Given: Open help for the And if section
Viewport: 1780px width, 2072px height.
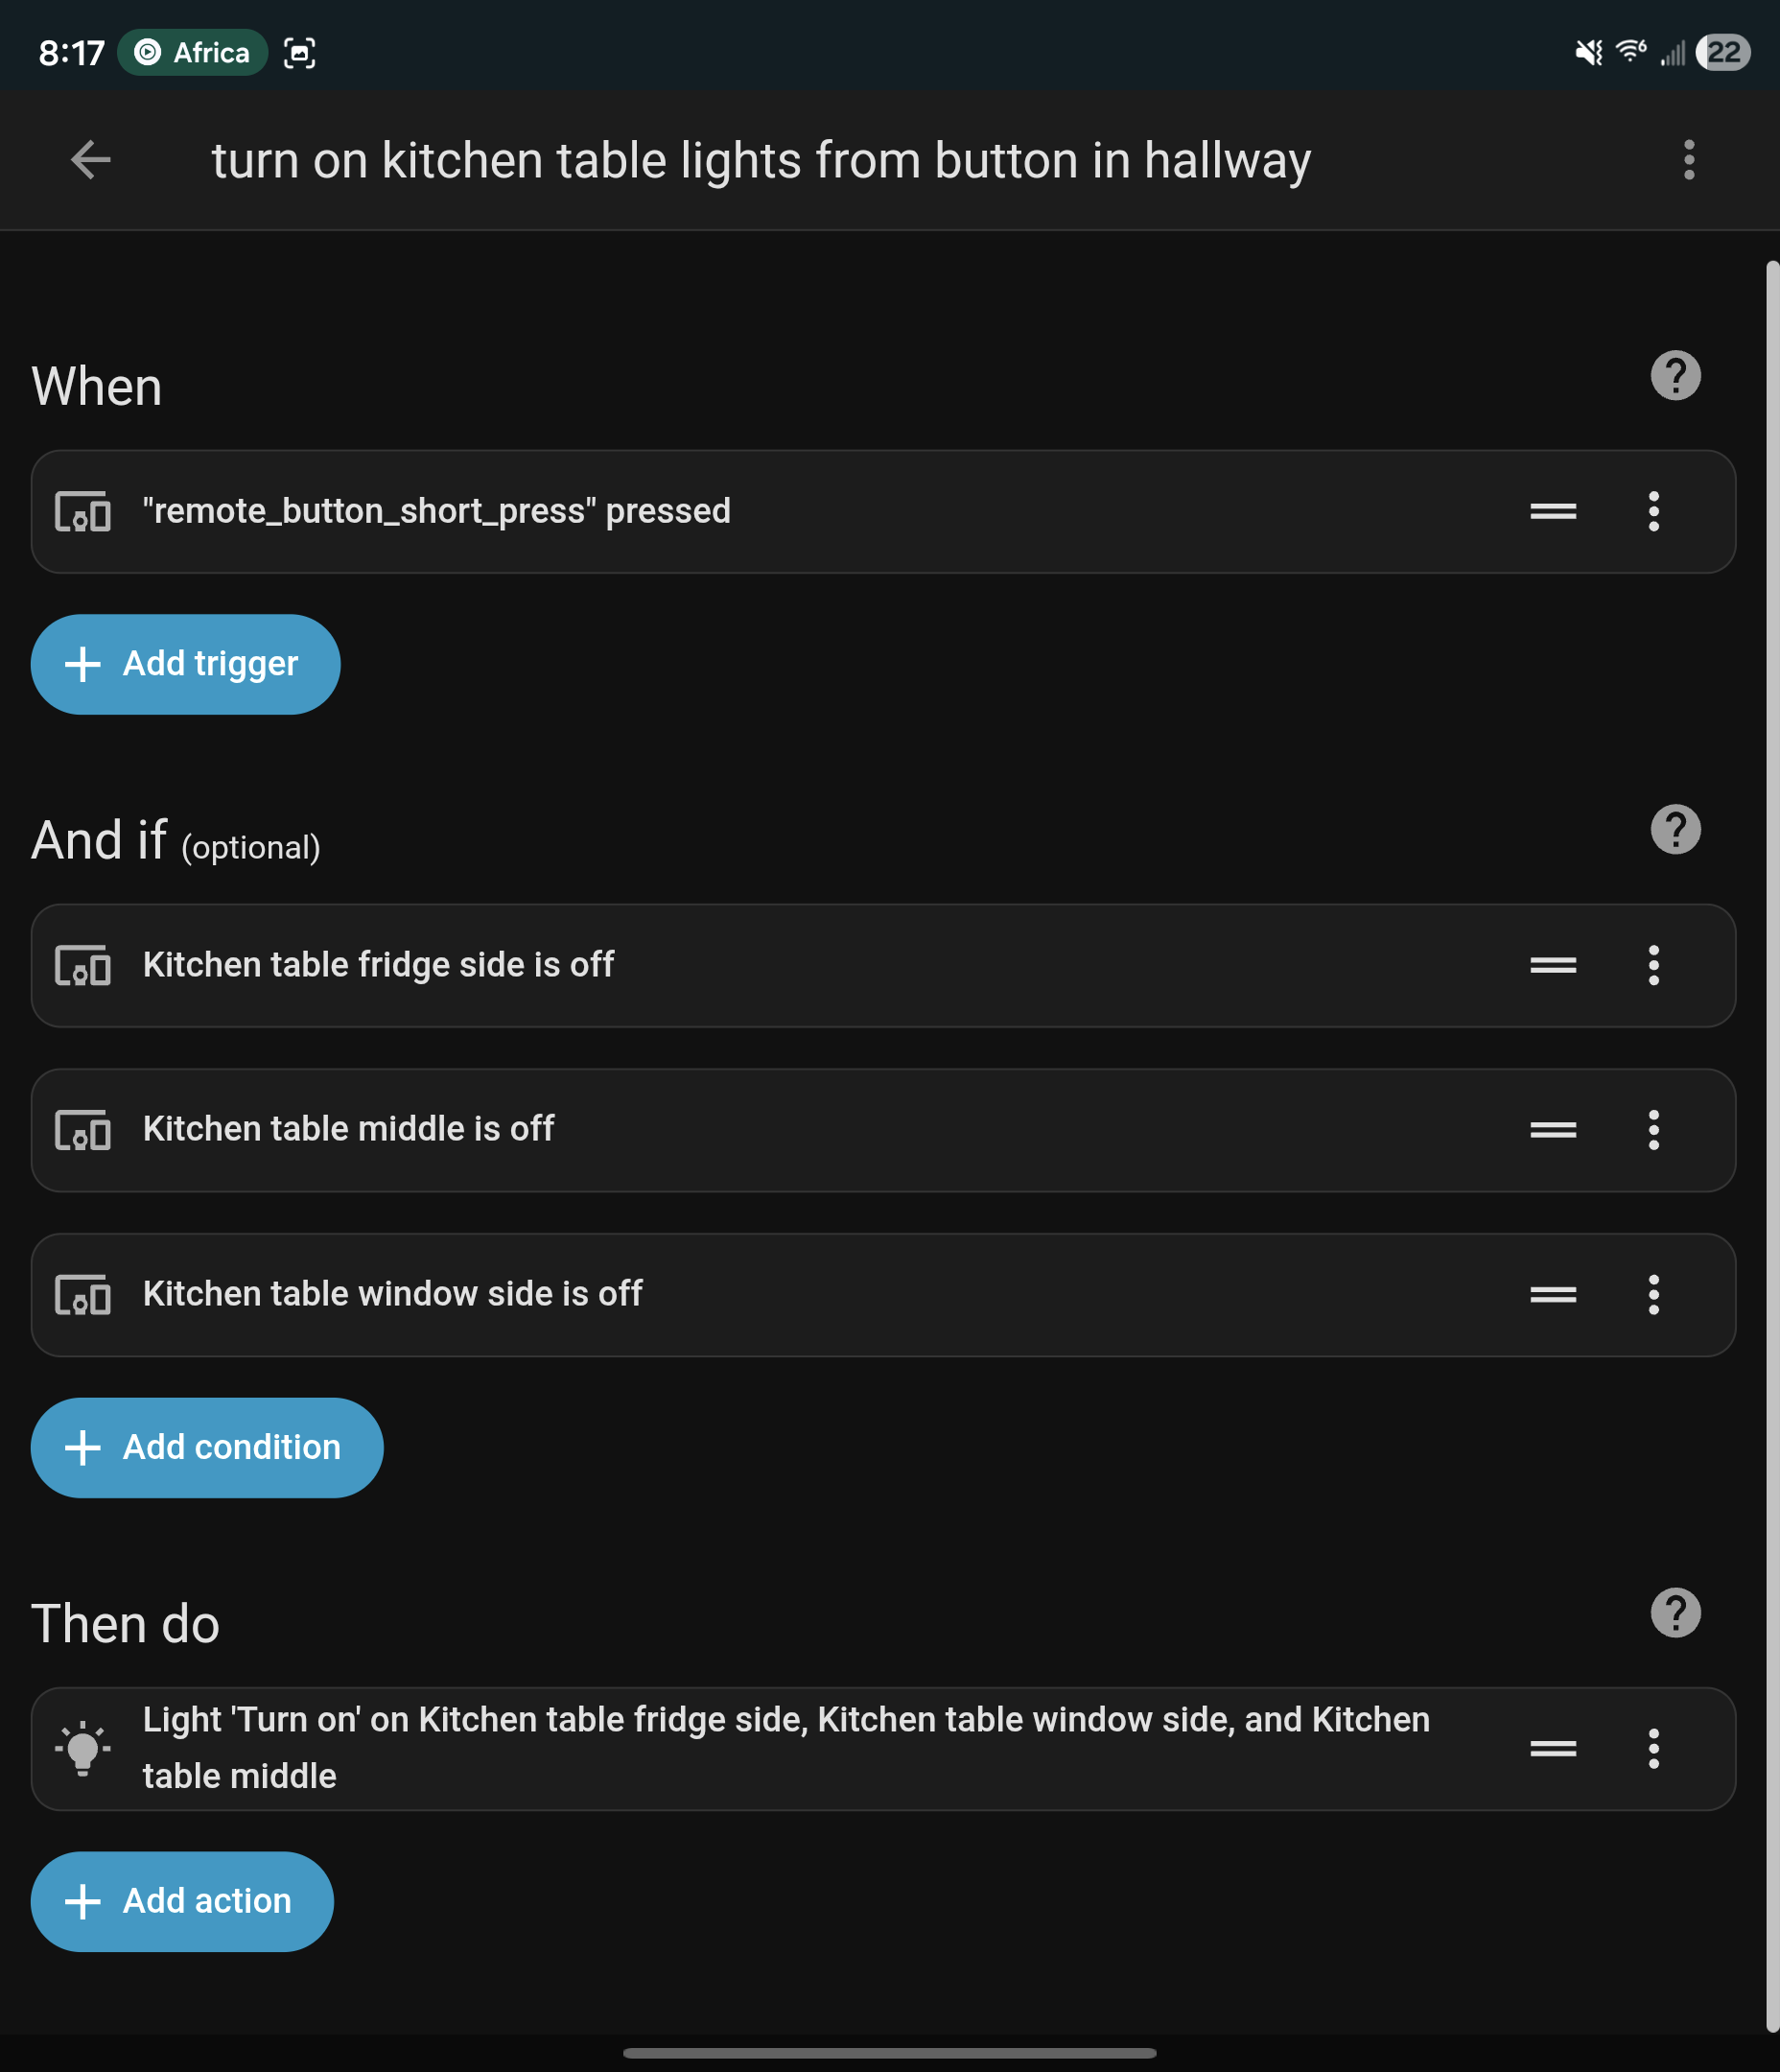Looking at the screenshot, I should pyautogui.click(x=1675, y=829).
